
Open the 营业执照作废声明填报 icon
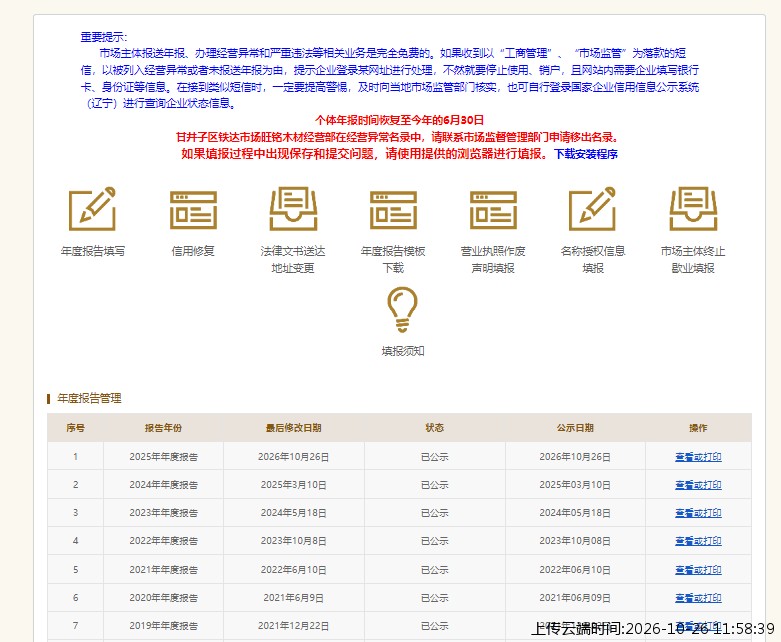pos(493,210)
